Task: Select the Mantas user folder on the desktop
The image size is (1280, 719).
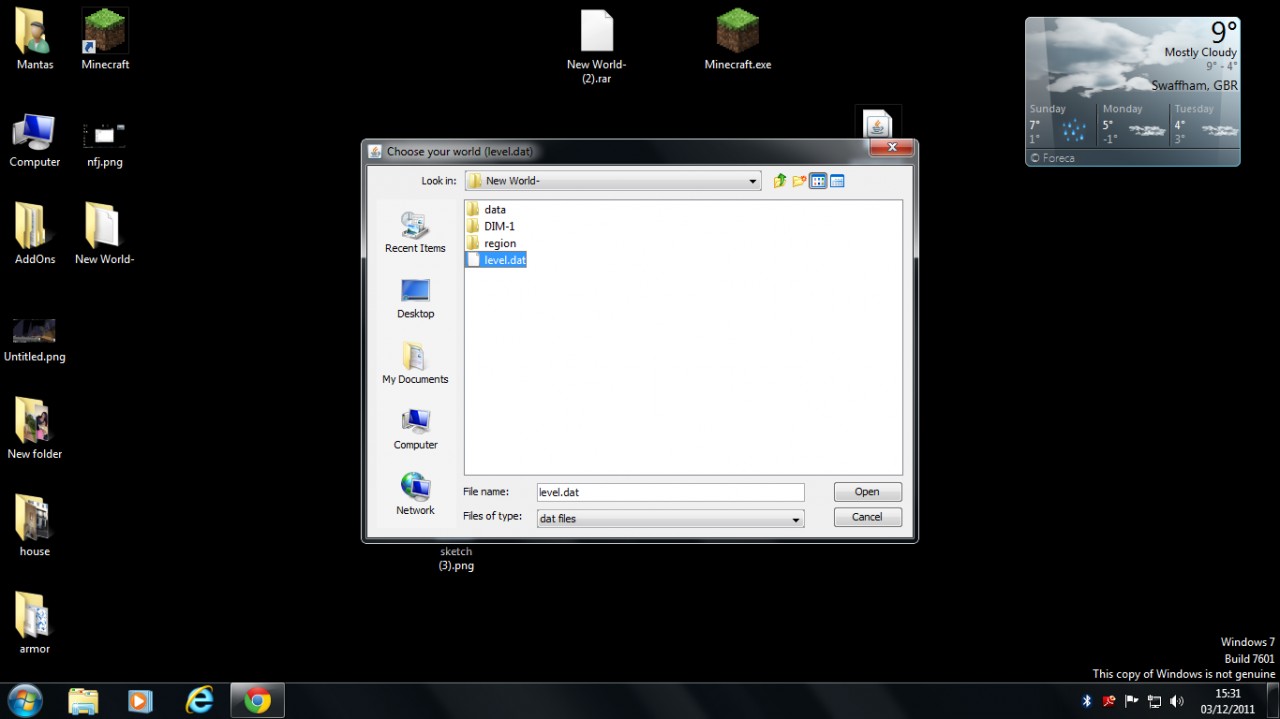Action: click(x=35, y=40)
